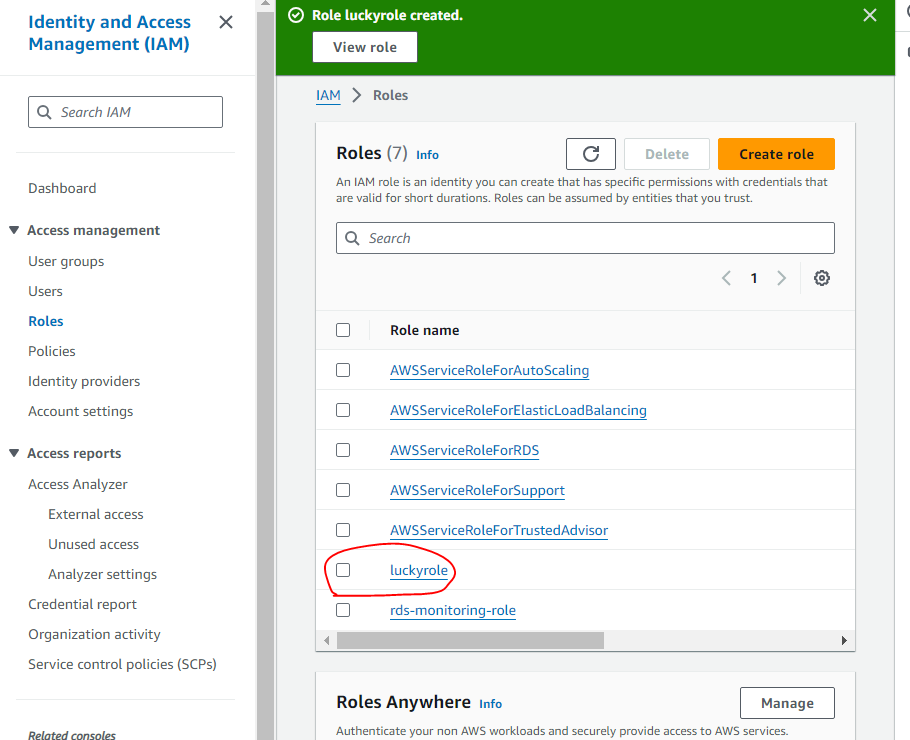Open User groups page

(x=66, y=262)
